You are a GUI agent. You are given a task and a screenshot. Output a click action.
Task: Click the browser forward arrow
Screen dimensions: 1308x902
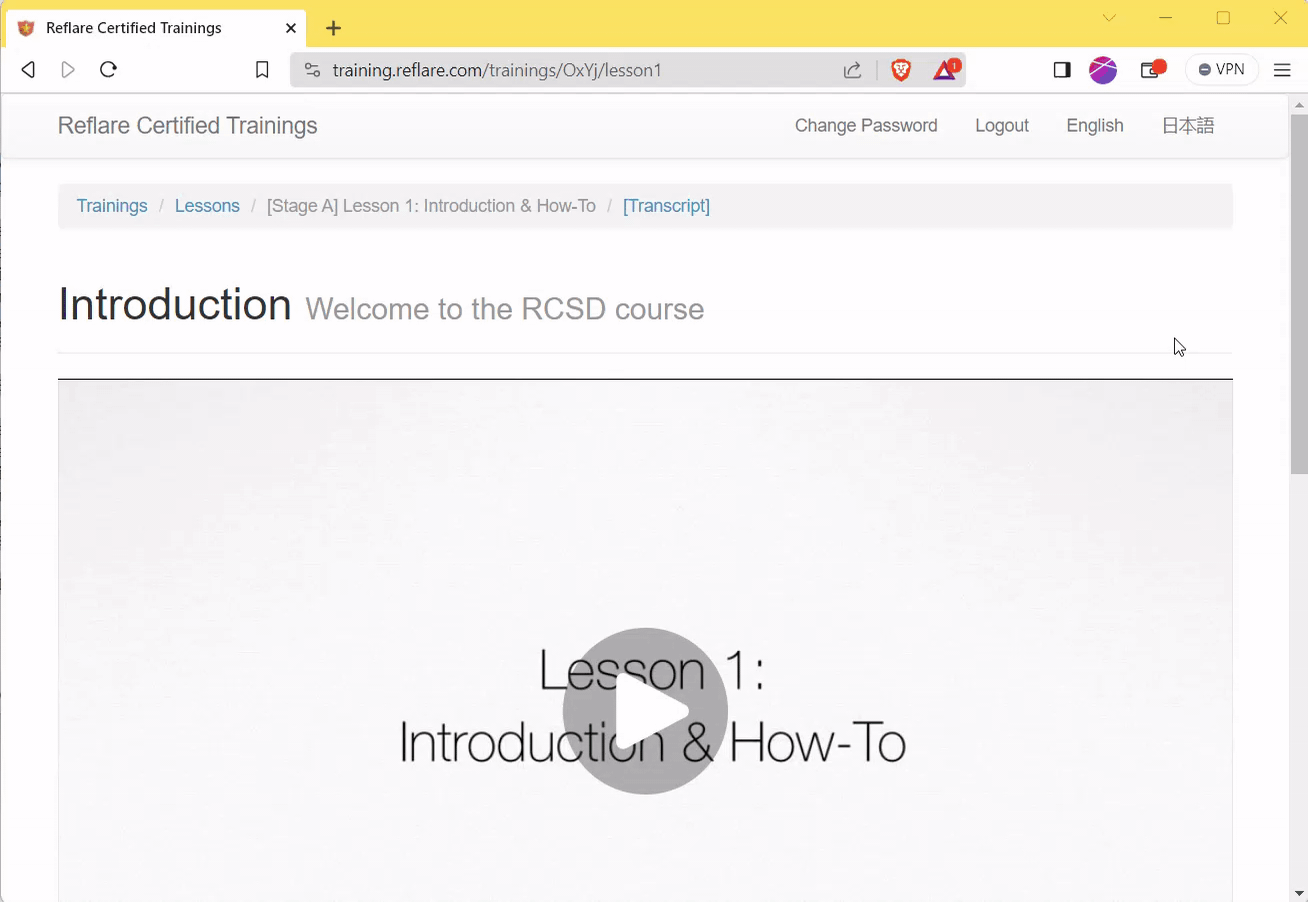[68, 70]
